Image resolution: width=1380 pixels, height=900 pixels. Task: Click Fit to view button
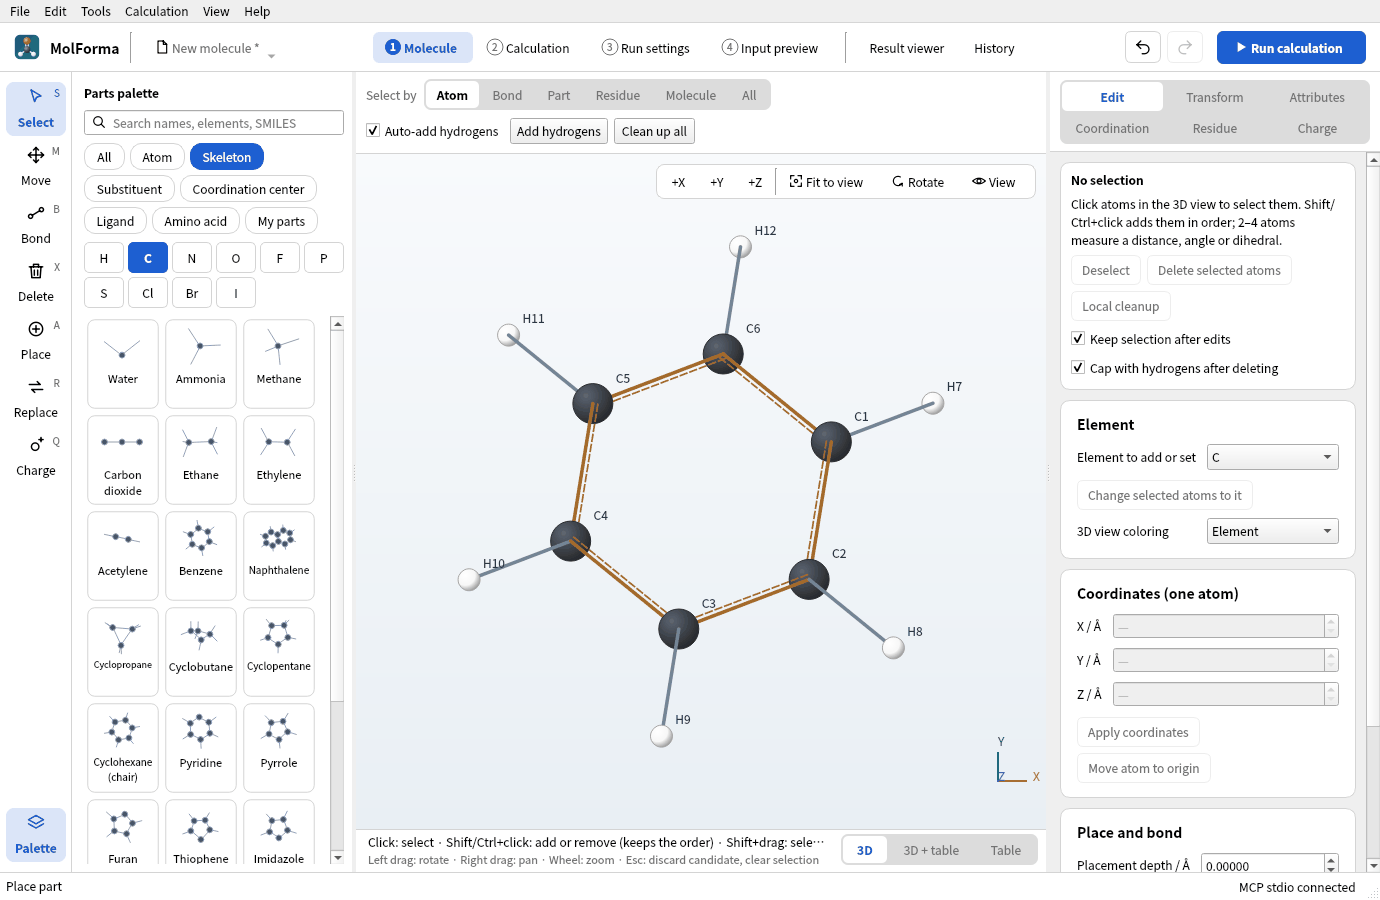[826, 182]
